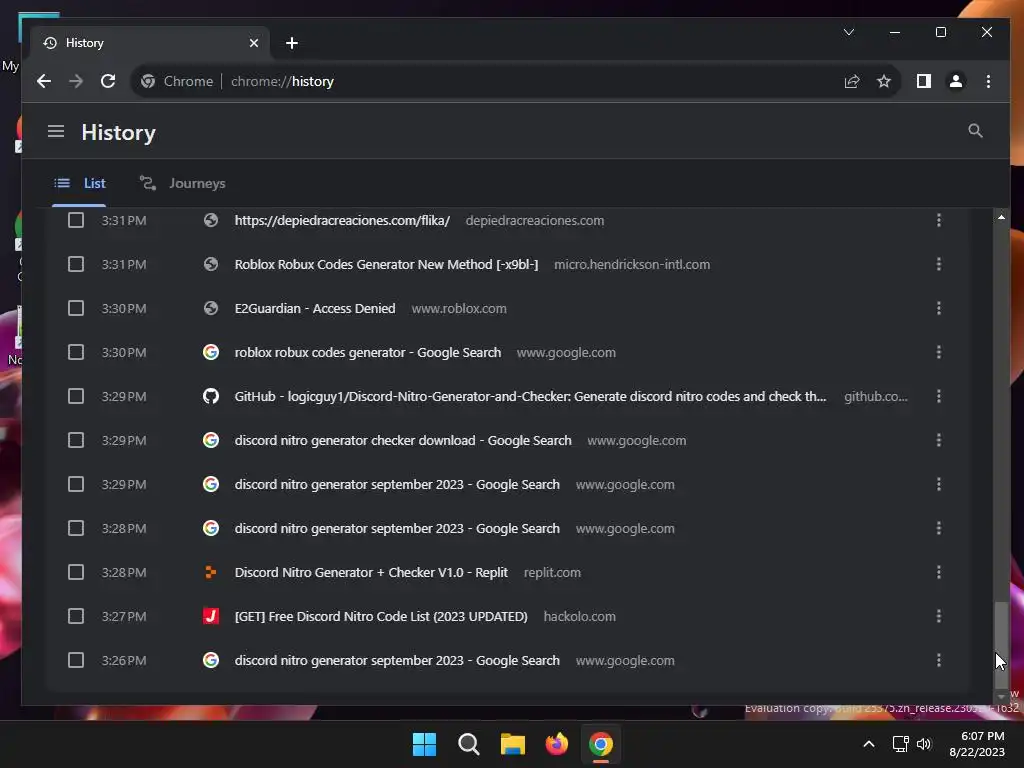Switch to the Journeys tab

pyautogui.click(x=182, y=184)
